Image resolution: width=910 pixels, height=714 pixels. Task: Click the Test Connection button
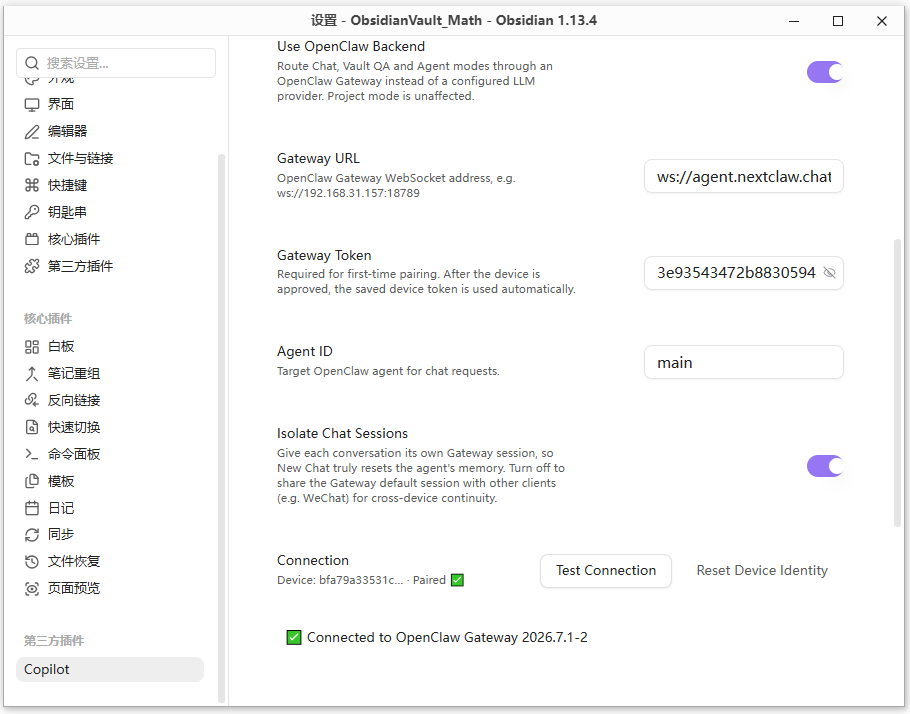(x=606, y=571)
